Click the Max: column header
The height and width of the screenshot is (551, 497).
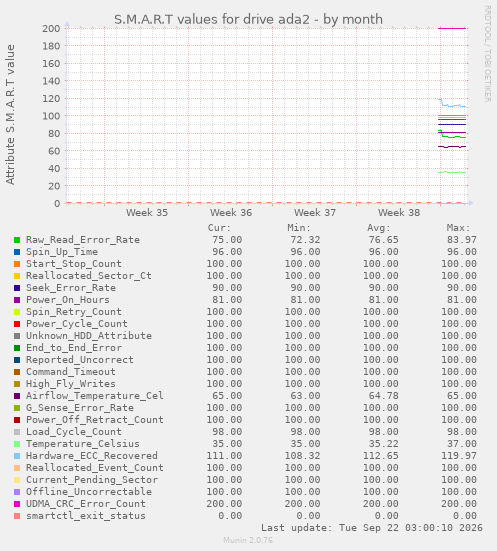(458, 228)
